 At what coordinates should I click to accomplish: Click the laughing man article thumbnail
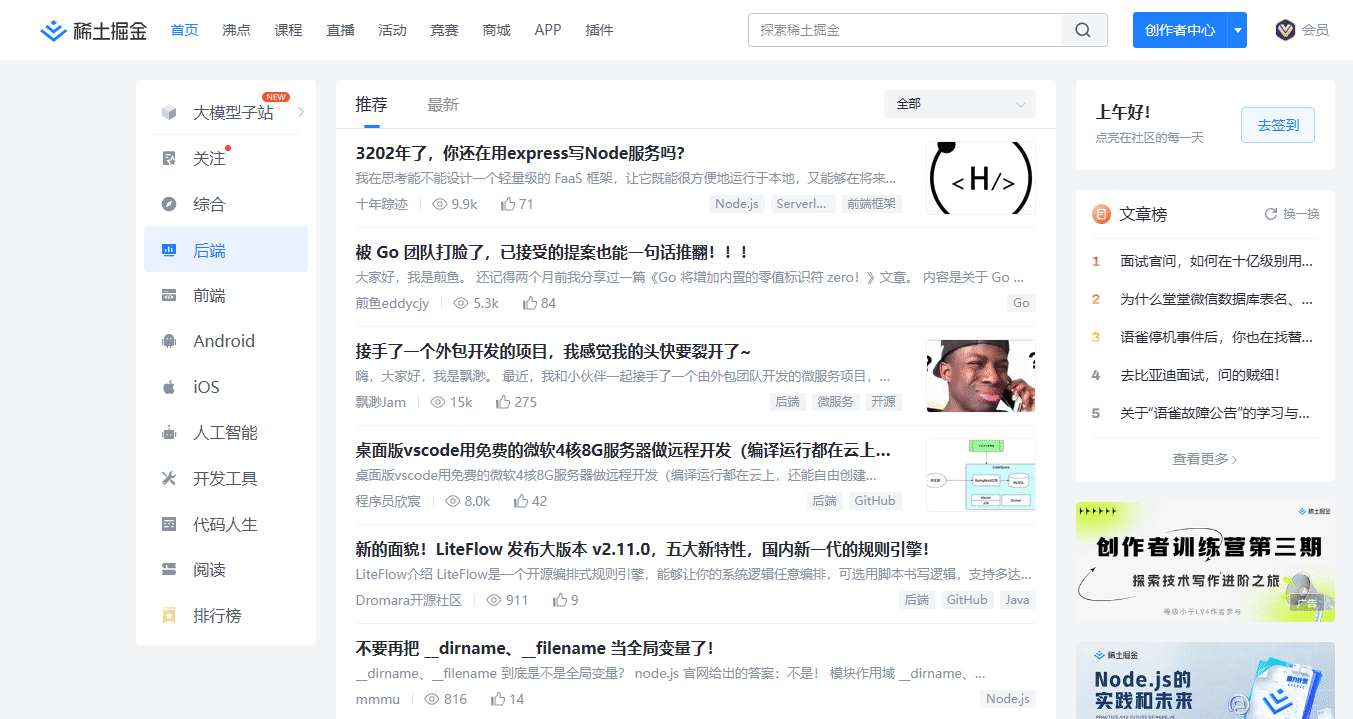coord(981,376)
